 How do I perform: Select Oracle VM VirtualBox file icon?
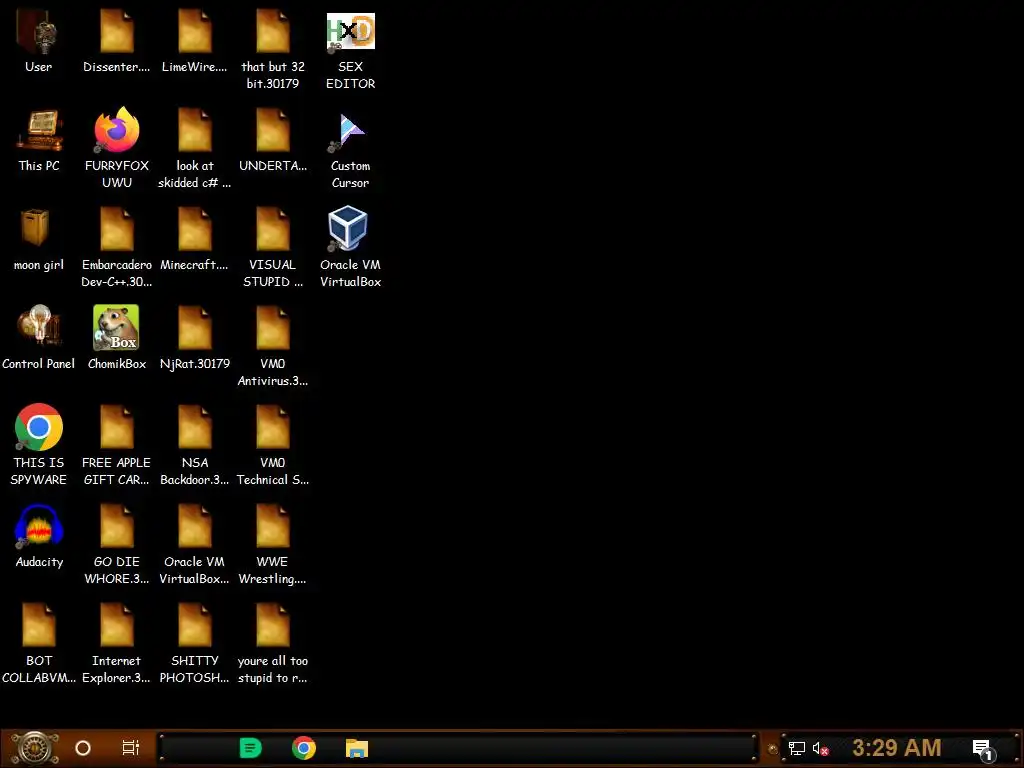(195, 545)
